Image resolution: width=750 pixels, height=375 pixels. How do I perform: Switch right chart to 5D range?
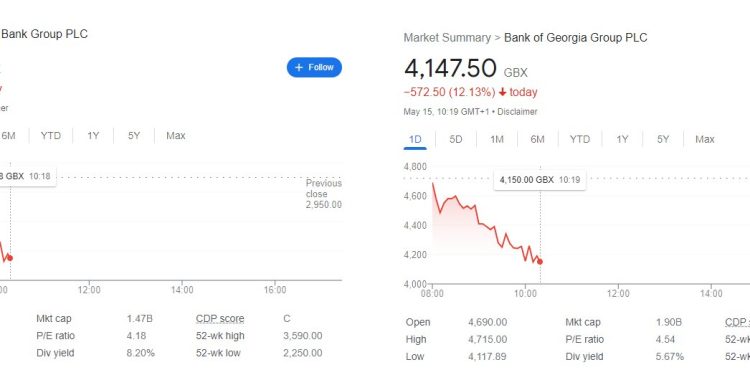tap(456, 139)
